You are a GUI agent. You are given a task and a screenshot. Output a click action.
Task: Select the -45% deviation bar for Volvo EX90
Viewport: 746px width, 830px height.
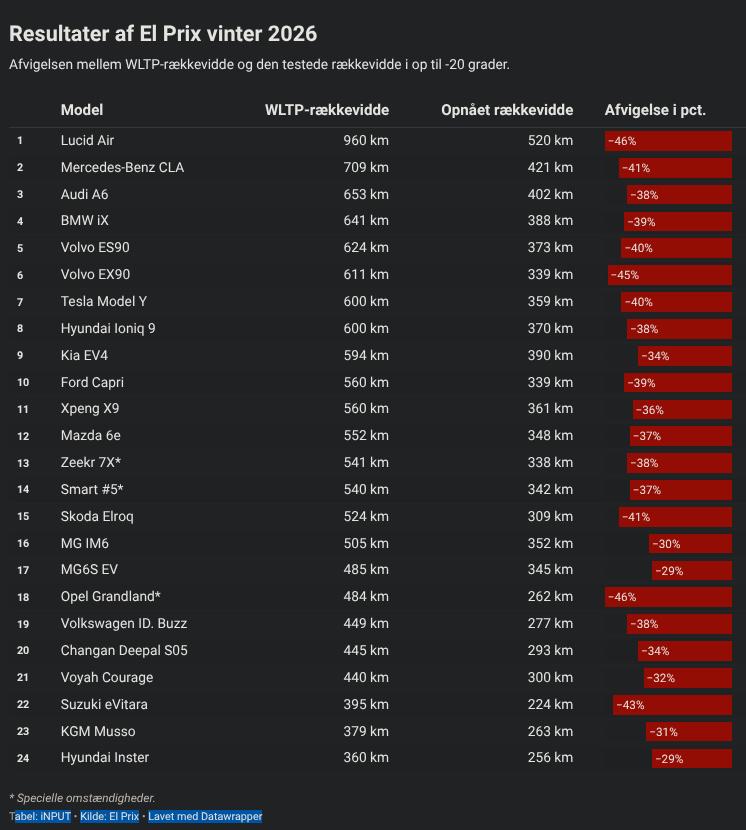(x=669, y=275)
